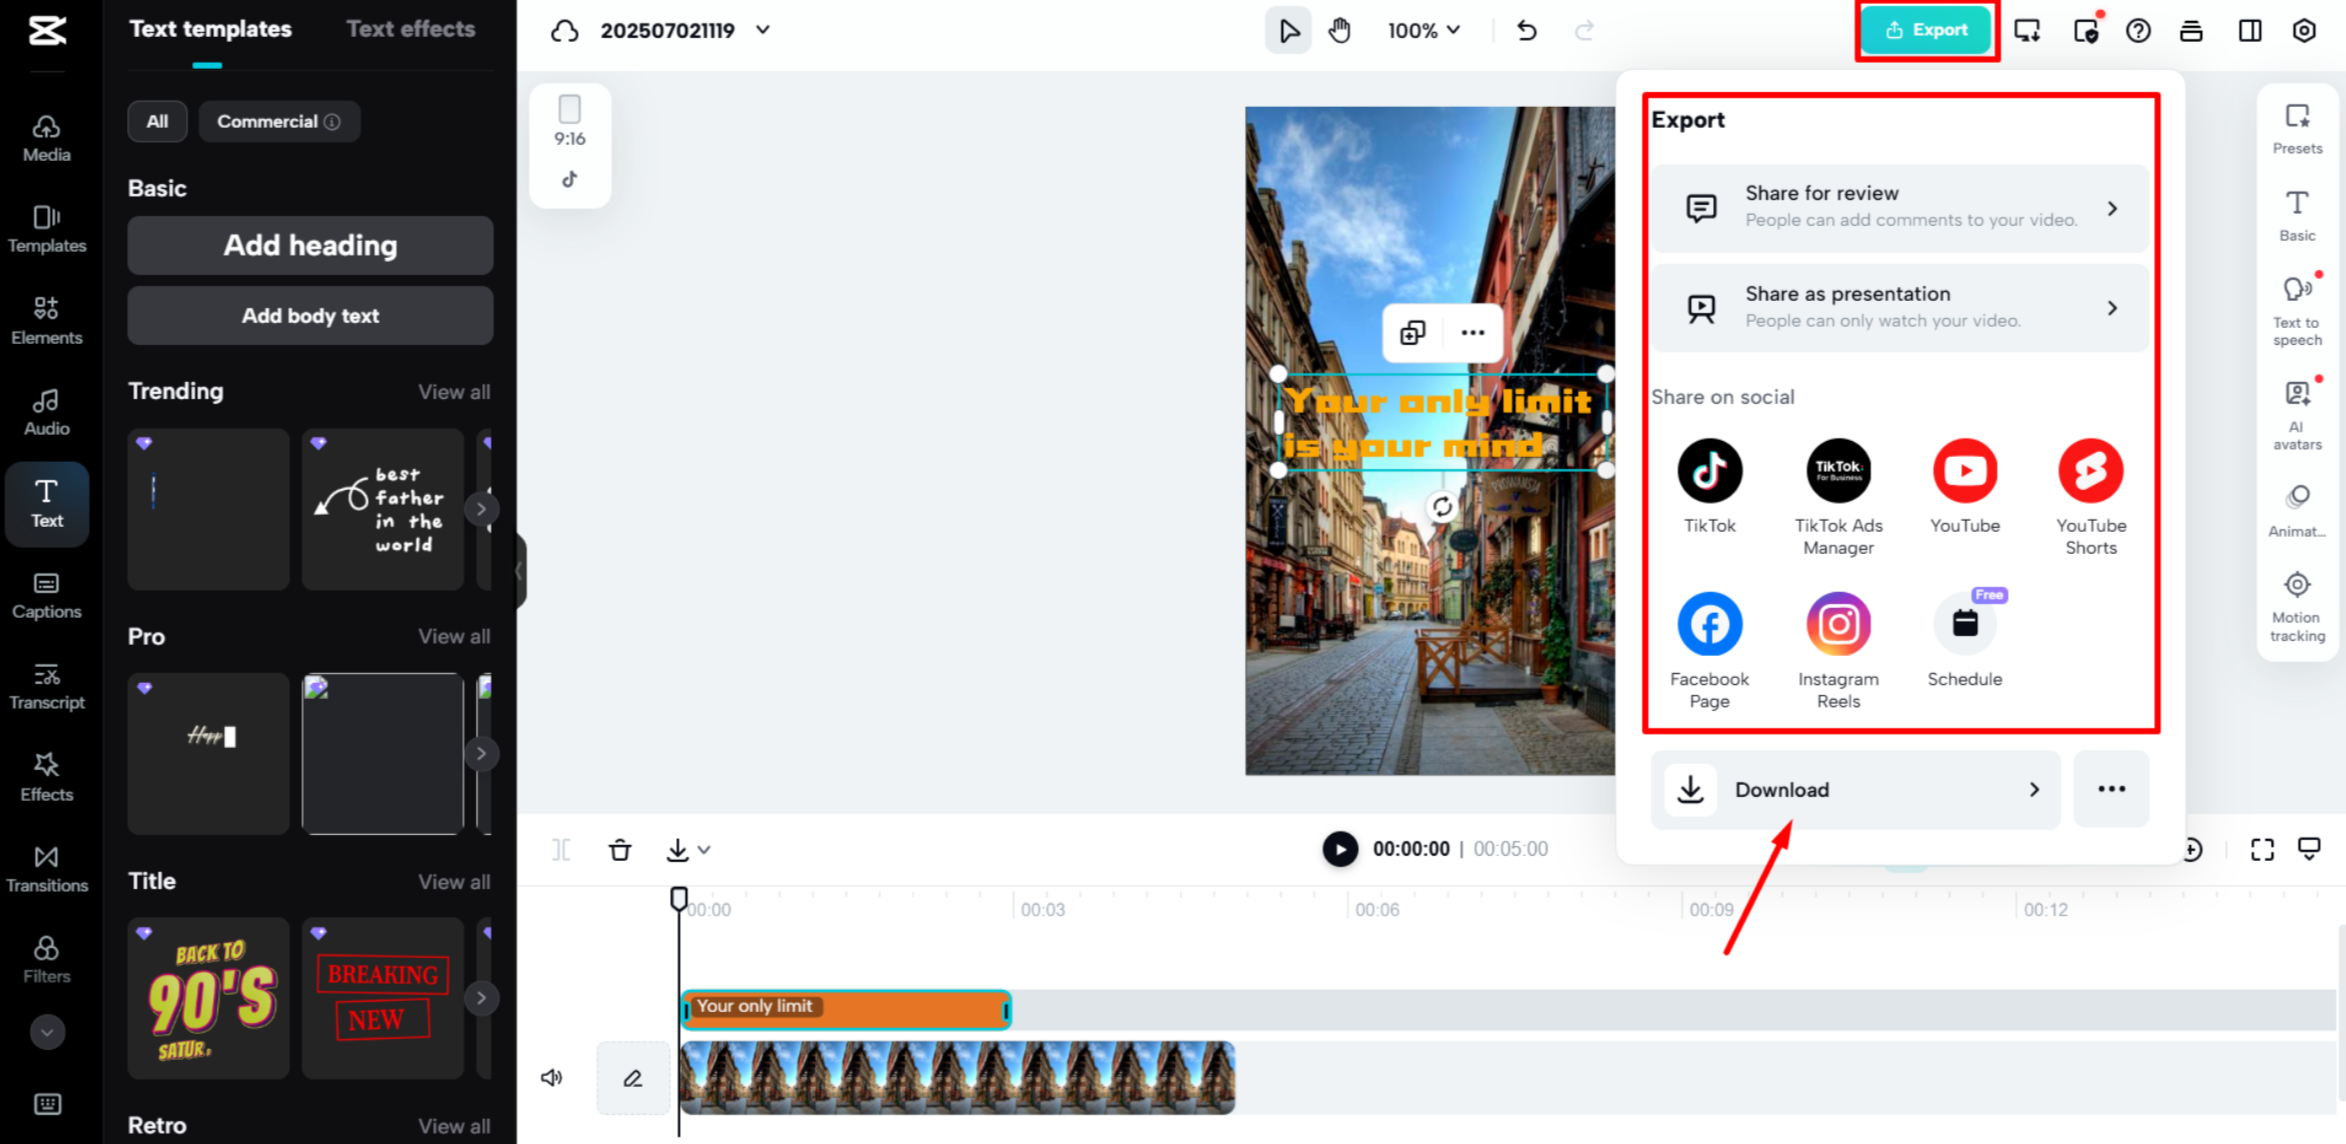Click Add heading button

point(310,245)
